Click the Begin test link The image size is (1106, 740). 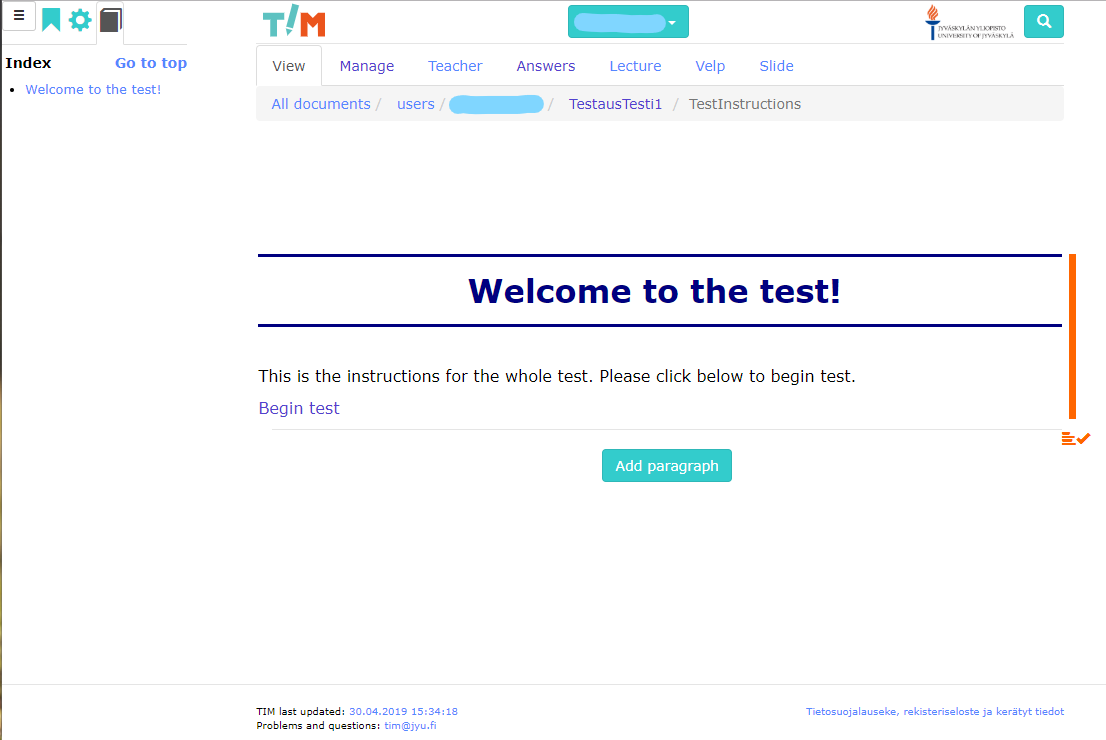298,408
